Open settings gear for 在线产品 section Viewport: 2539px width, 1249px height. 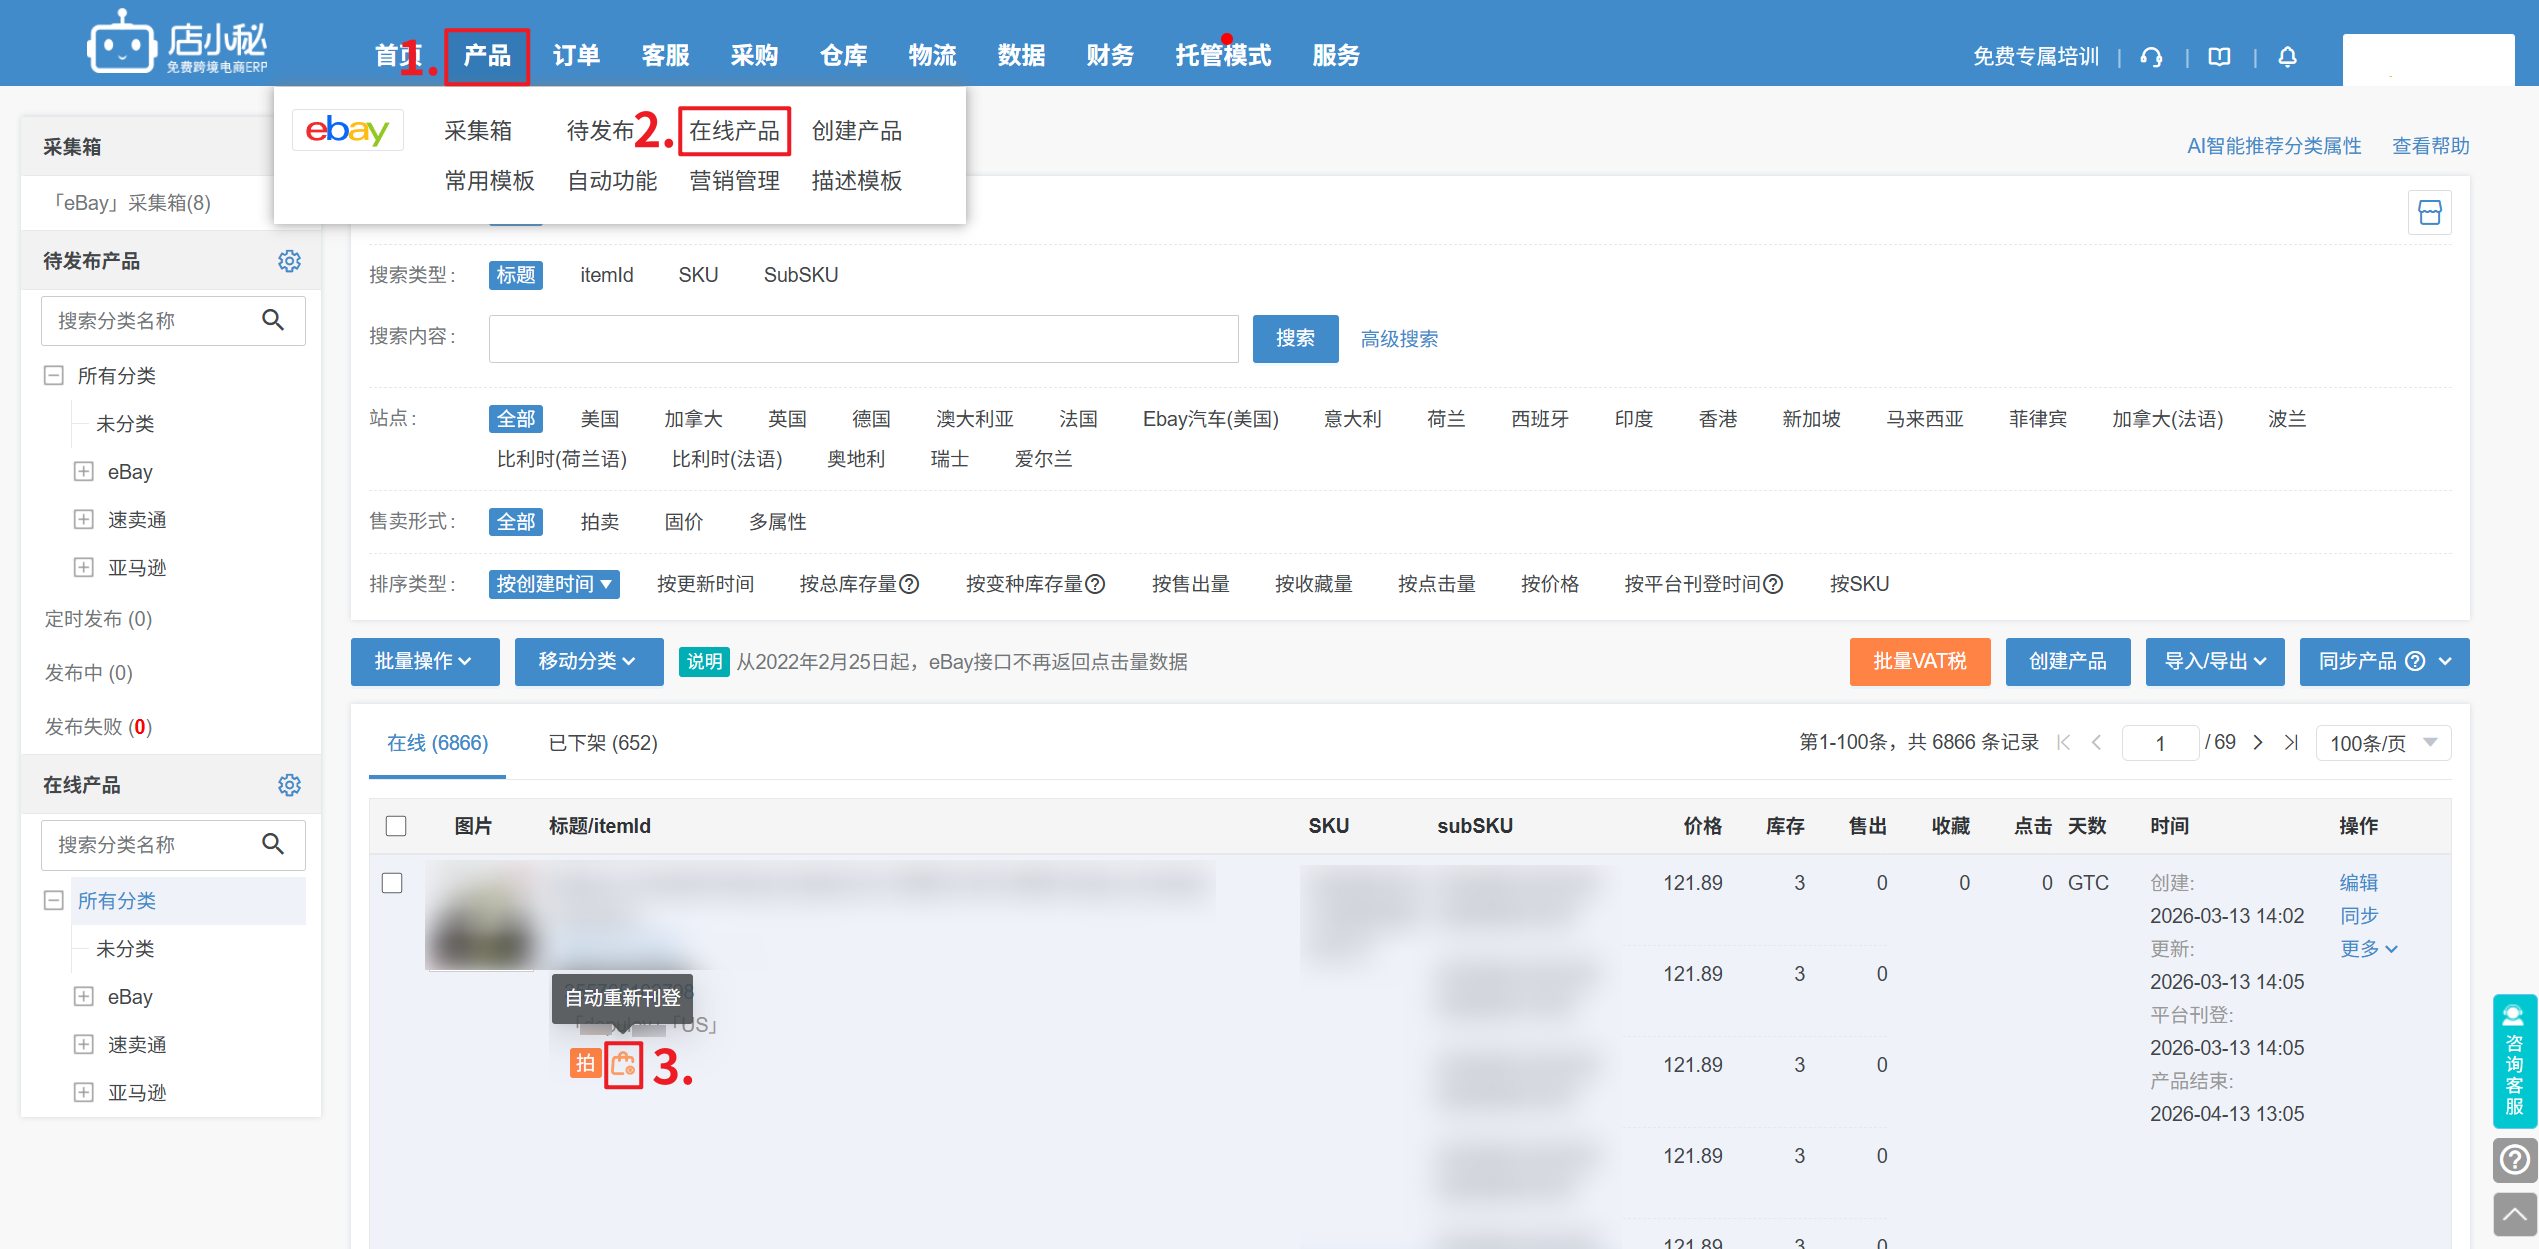point(289,785)
